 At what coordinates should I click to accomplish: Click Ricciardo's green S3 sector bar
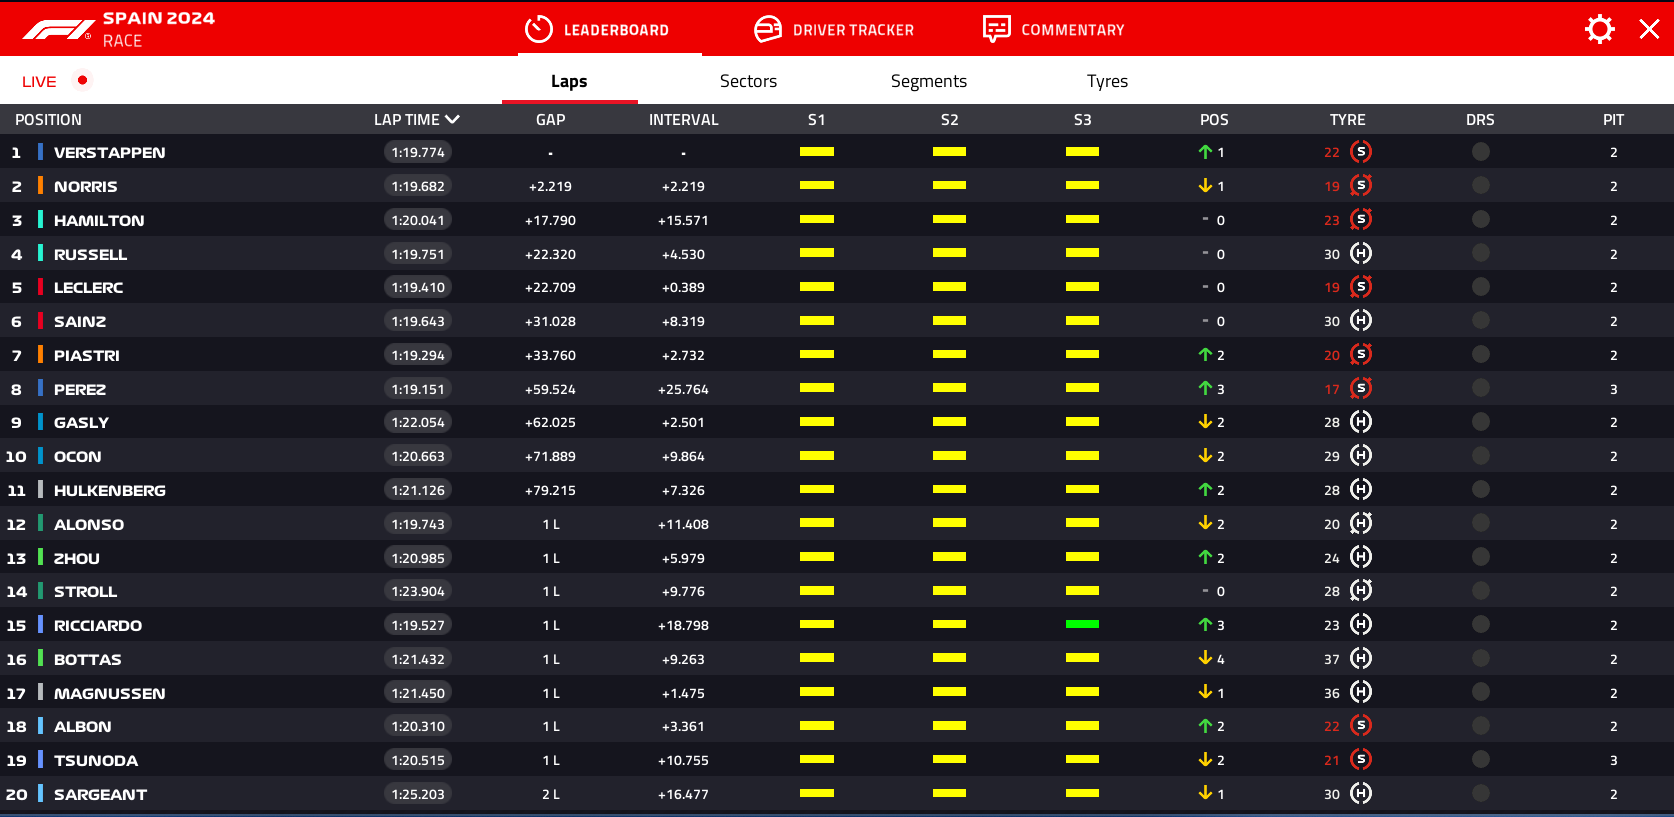[1082, 624]
